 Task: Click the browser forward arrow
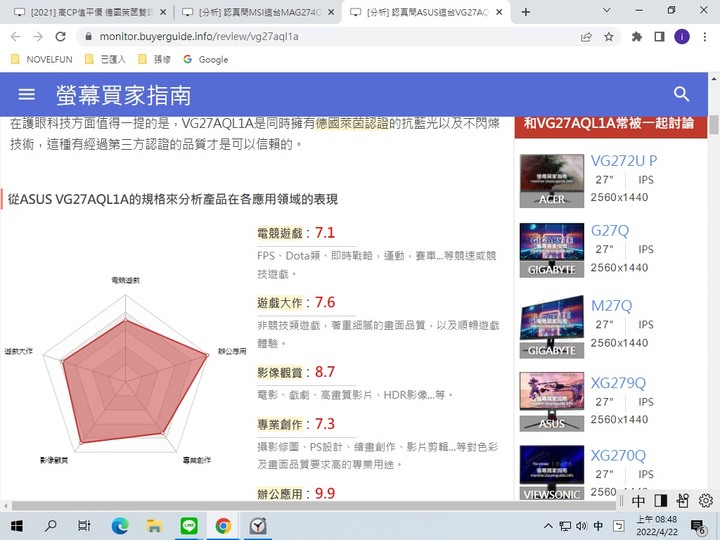click(x=38, y=37)
